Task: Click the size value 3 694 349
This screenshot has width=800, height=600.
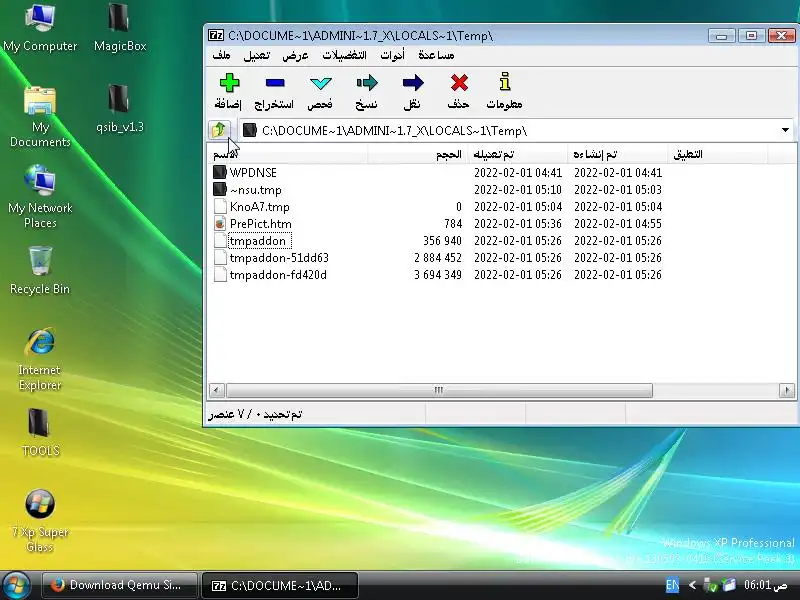Action: click(438, 274)
